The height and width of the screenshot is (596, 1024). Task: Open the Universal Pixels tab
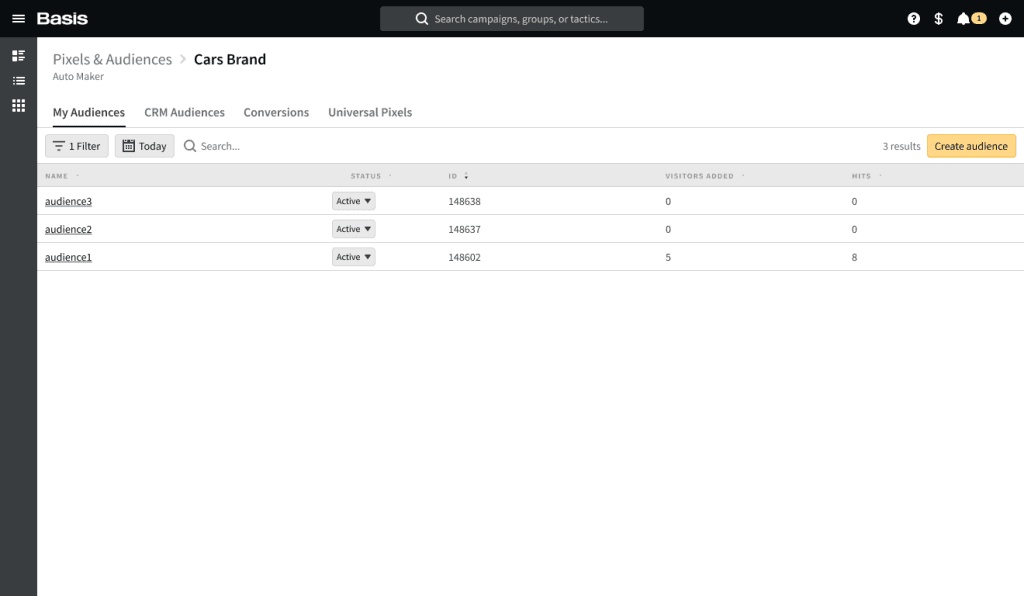pyautogui.click(x=370, y=112)
